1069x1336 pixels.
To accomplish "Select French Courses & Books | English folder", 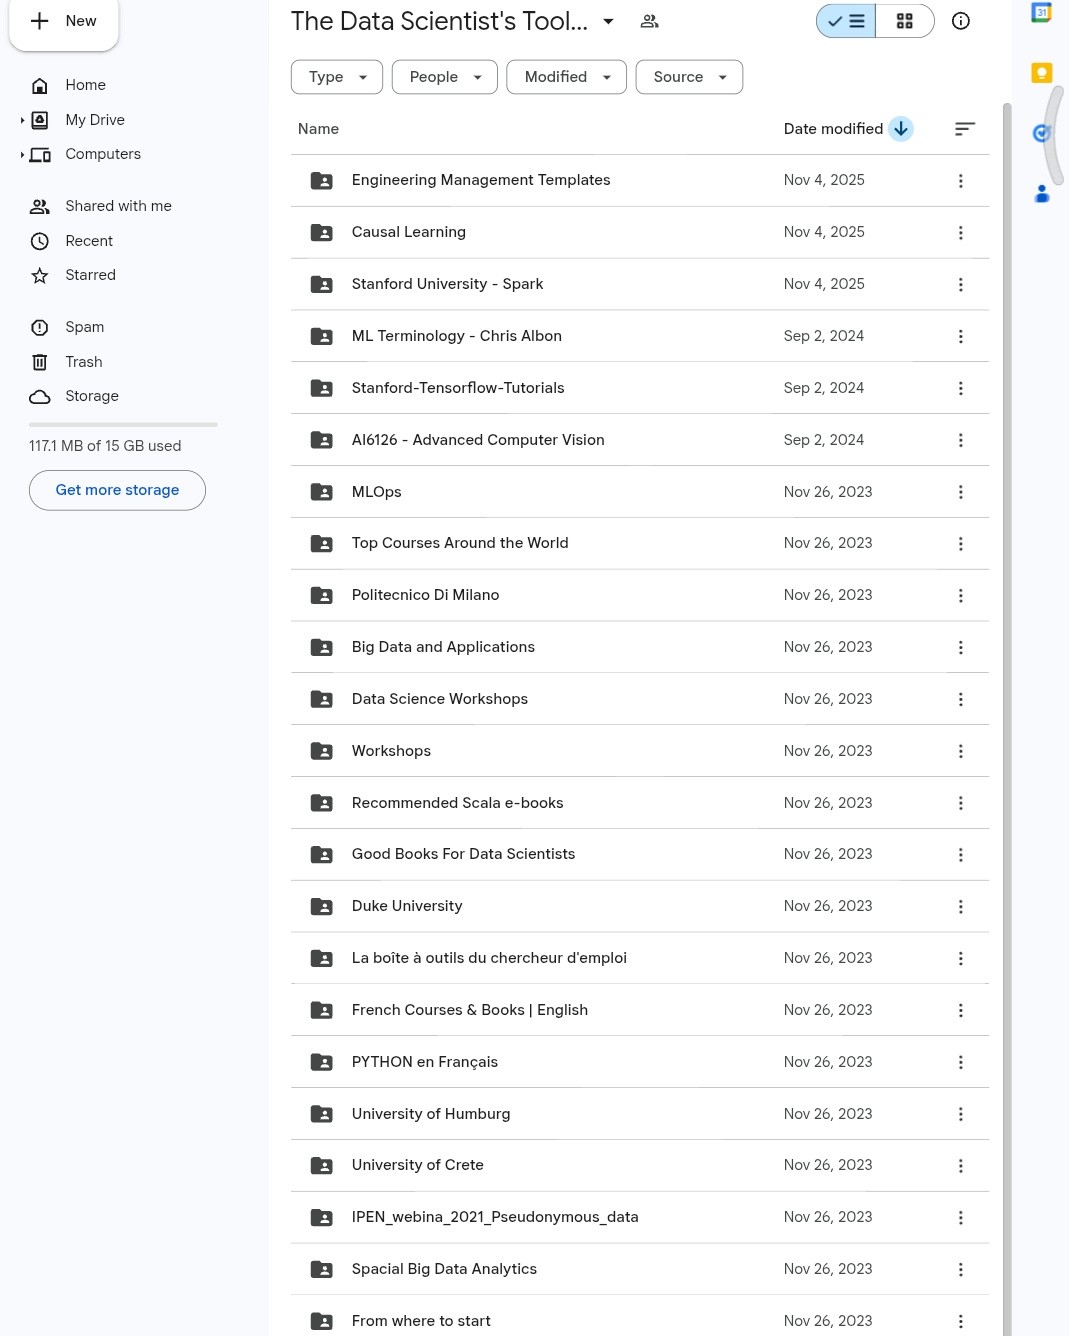I will [640, 1010].
